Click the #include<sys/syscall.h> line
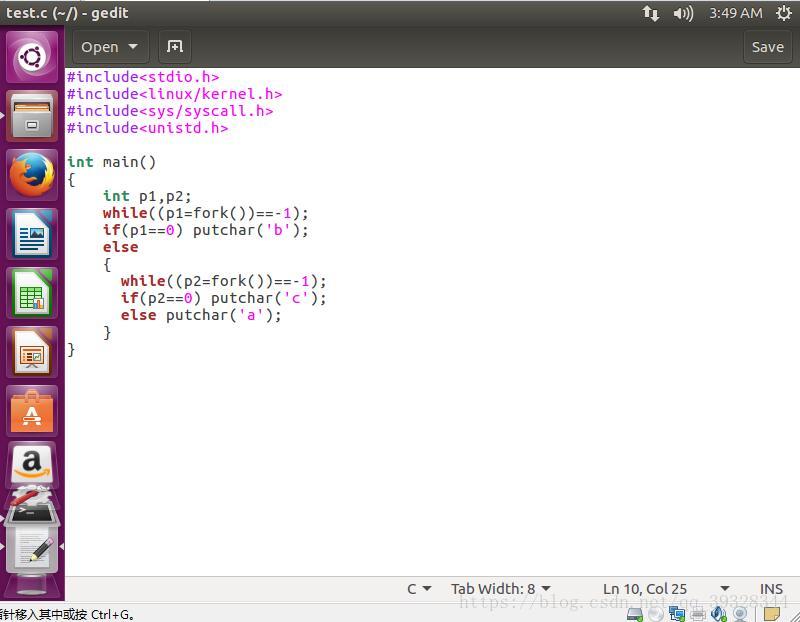This screenshot has height=622, width=800. pos(170,111)
